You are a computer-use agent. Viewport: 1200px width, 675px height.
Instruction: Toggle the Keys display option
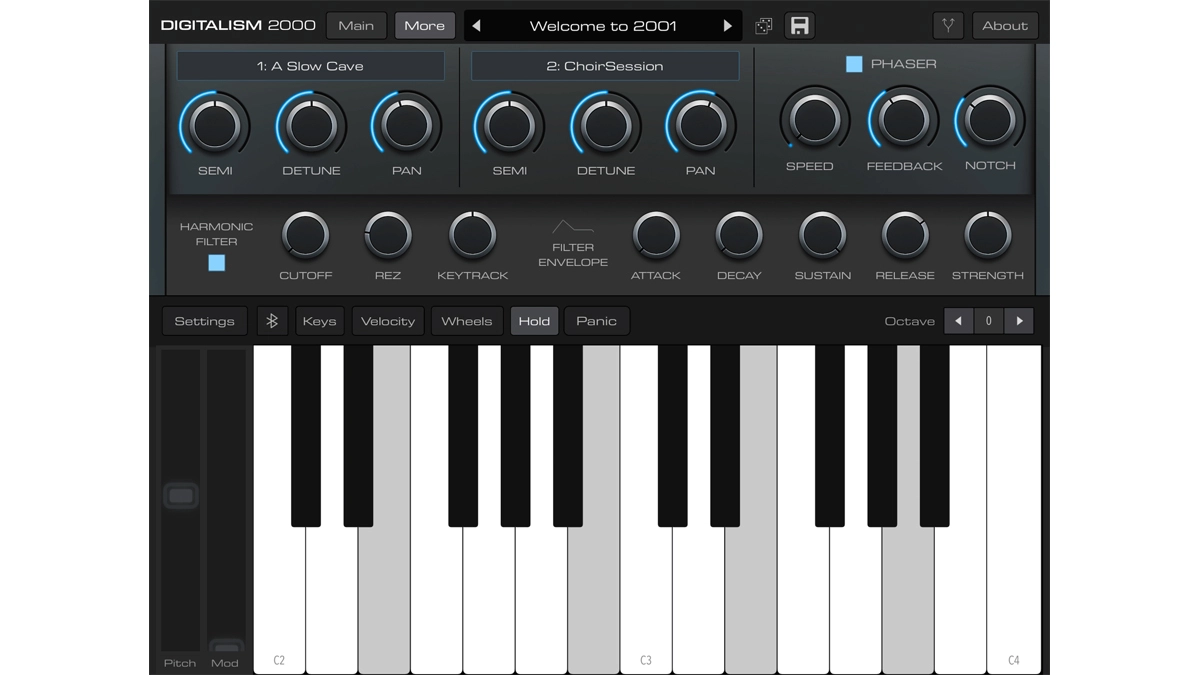(319, 321)
